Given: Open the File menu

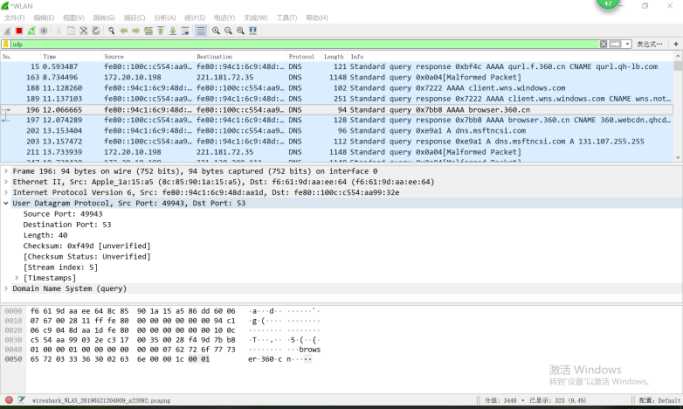Looking at the screenshot, I should [14, 18].
